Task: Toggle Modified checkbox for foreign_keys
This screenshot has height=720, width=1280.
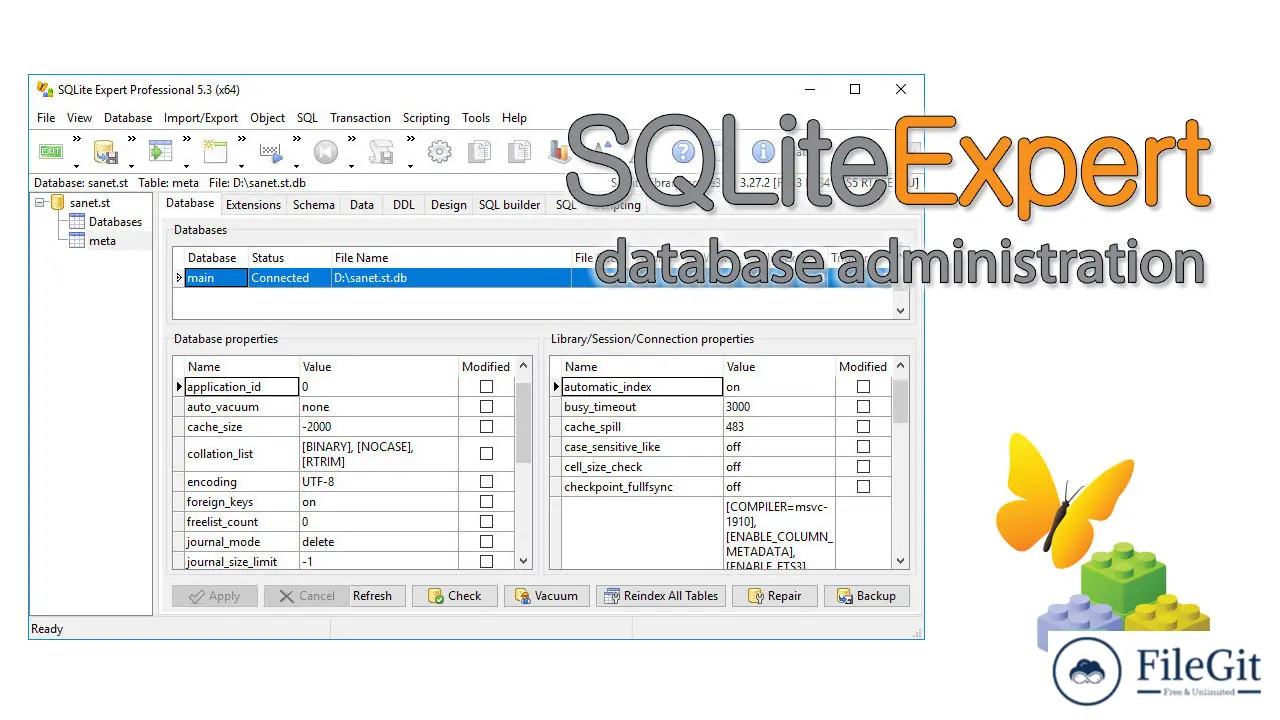Action: (486, 501)
